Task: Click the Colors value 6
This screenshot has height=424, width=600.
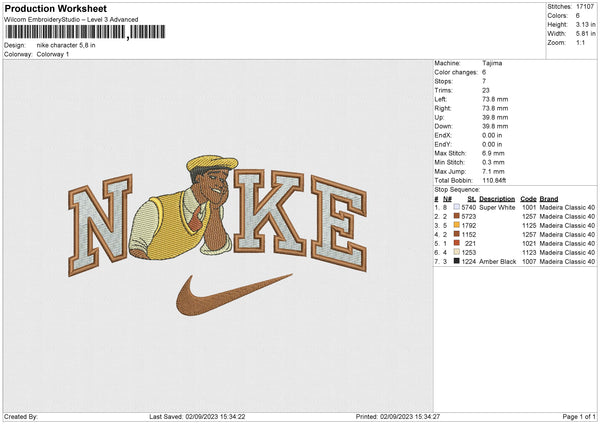Action: click(x=578, y=16)
